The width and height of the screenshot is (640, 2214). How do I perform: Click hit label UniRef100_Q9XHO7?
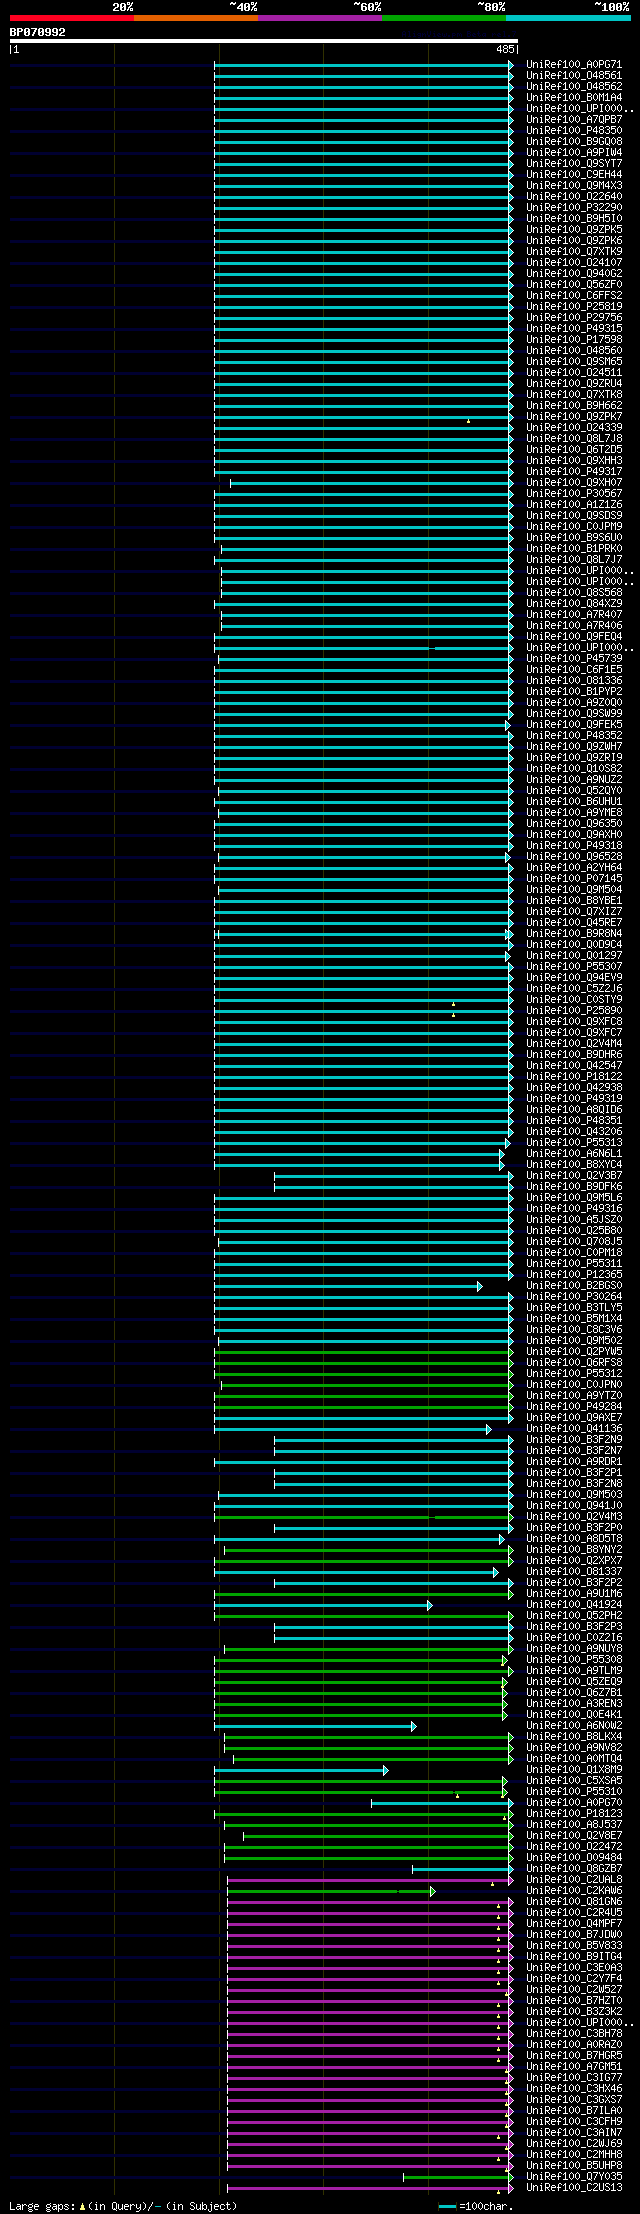click(574, 482)
